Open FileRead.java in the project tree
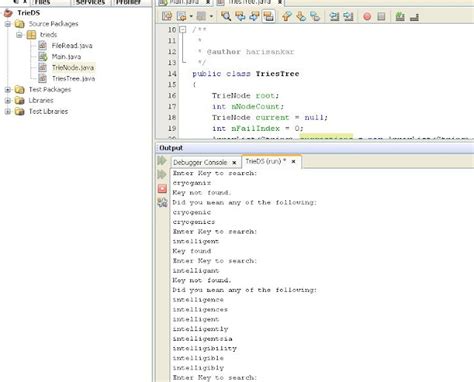 pyautogui.click(x=72, y=46)
